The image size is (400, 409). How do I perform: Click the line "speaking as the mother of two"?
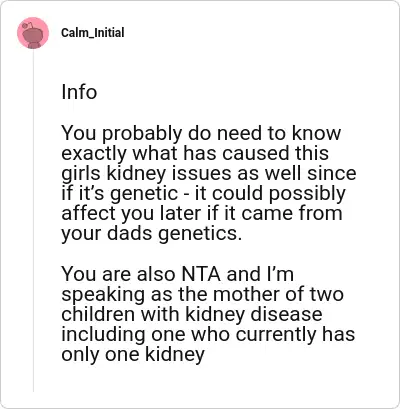click(x=202, y=295)
